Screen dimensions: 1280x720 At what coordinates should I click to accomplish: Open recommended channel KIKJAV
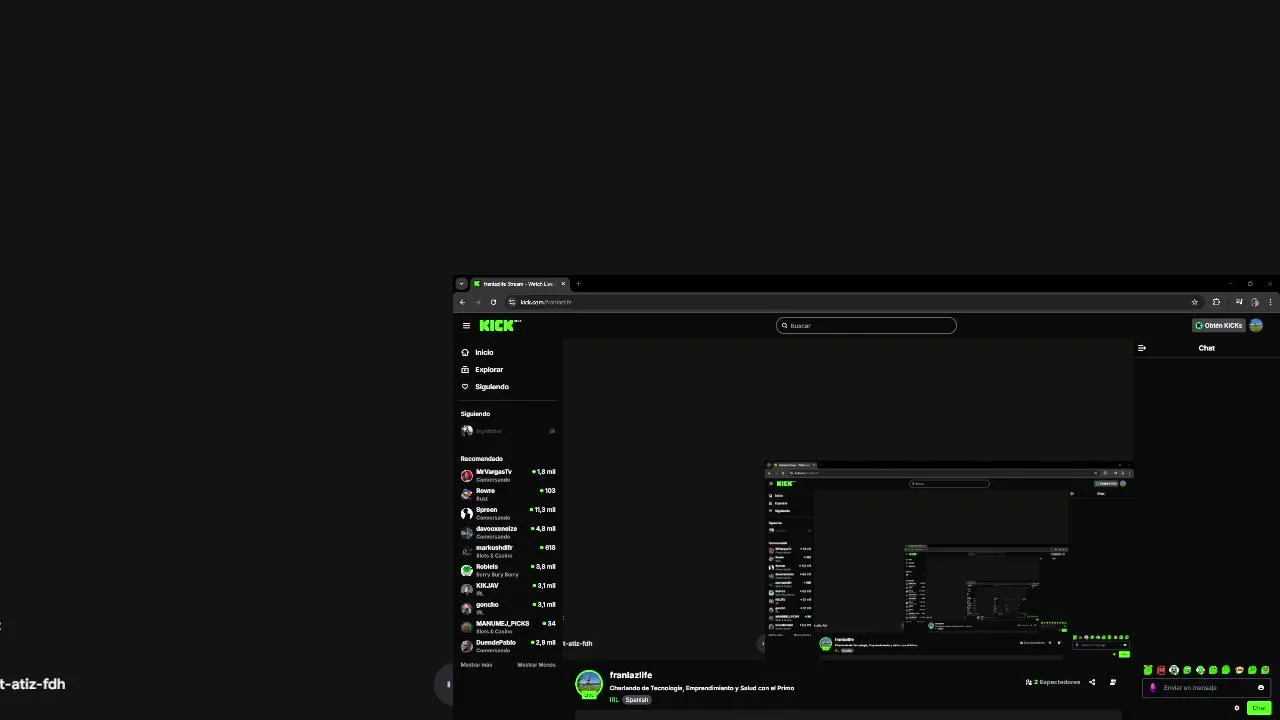pyautogui.click(x=508, y=589)
